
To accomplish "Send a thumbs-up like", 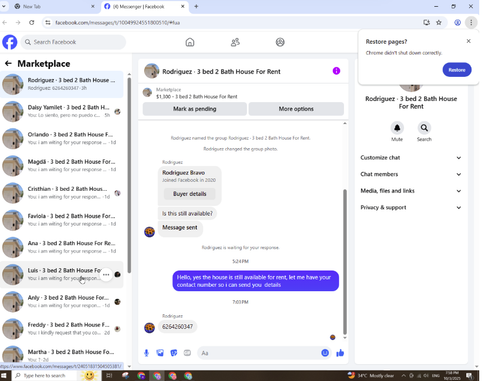I will [340, 353].
